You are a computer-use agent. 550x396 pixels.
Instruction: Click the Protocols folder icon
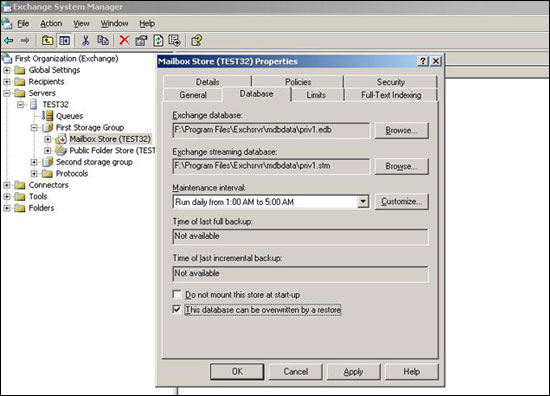pyautogui.click(x=47, y=174)
